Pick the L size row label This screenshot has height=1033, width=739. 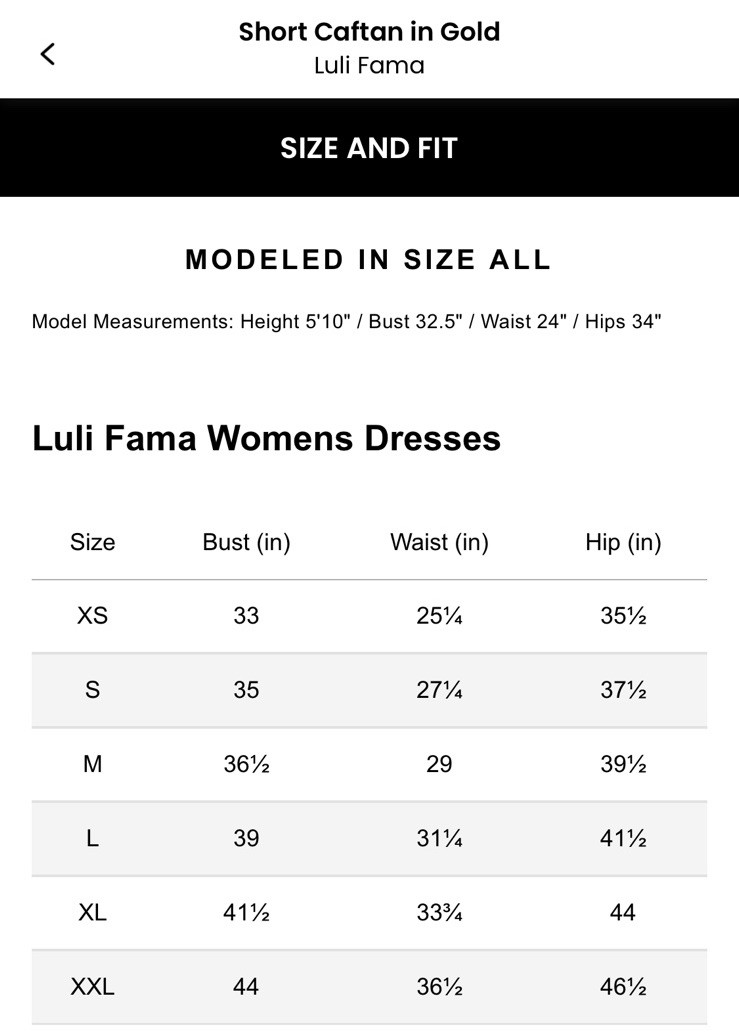tap(92, 839)
